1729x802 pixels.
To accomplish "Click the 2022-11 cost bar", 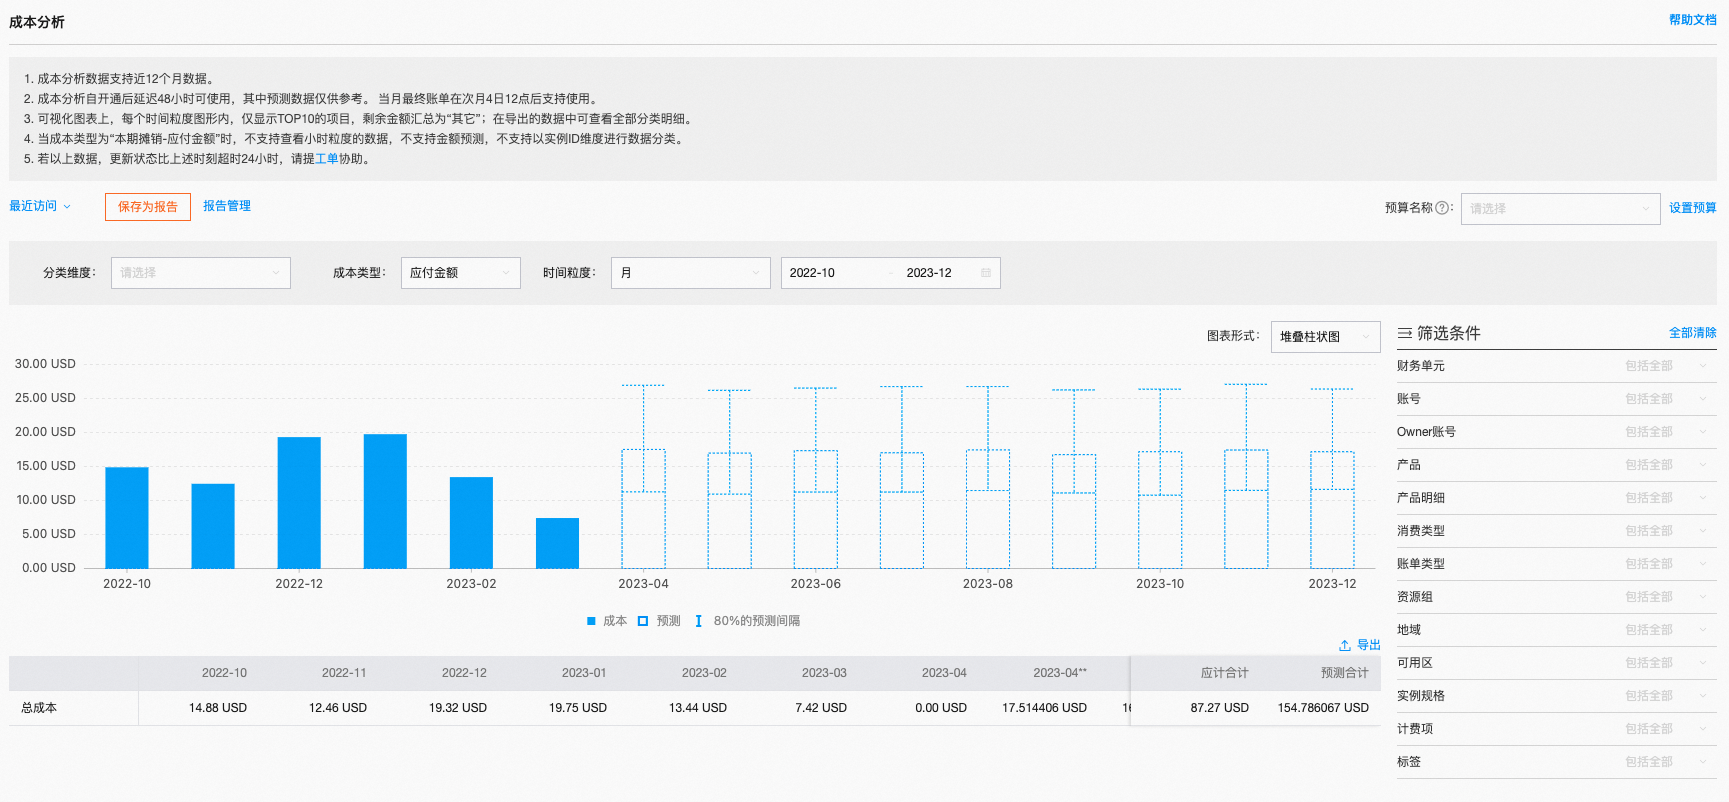I will (213, 526).
